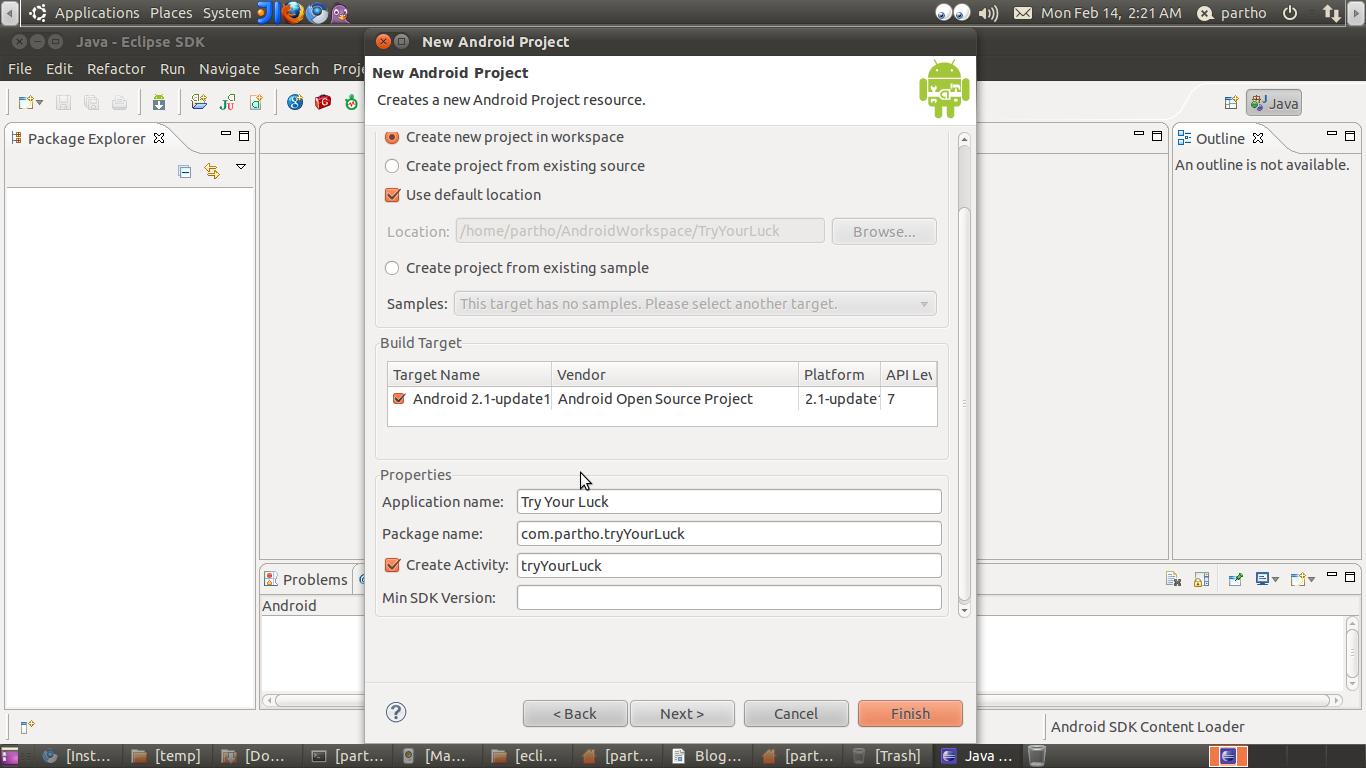Click the Application name input field
This screenshot has height=768, width=1366.
(729, 502)
